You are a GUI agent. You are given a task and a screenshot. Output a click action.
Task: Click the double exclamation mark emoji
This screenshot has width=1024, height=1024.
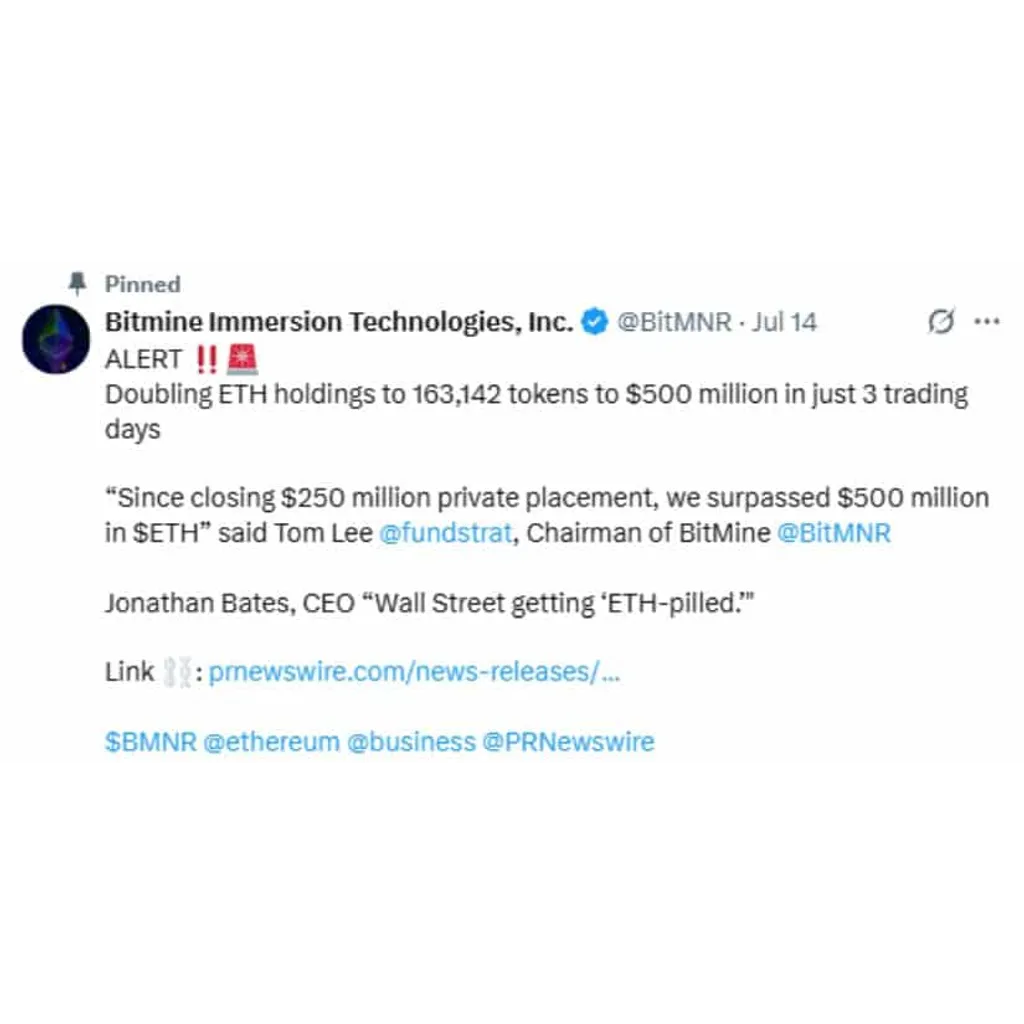pos(206,359)
